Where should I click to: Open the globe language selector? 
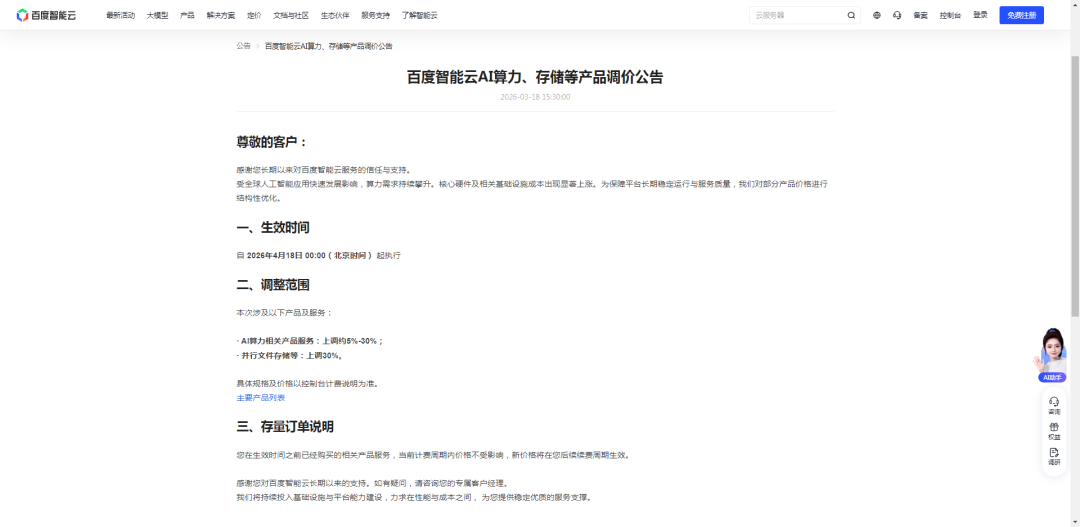[x=877, y=15]
